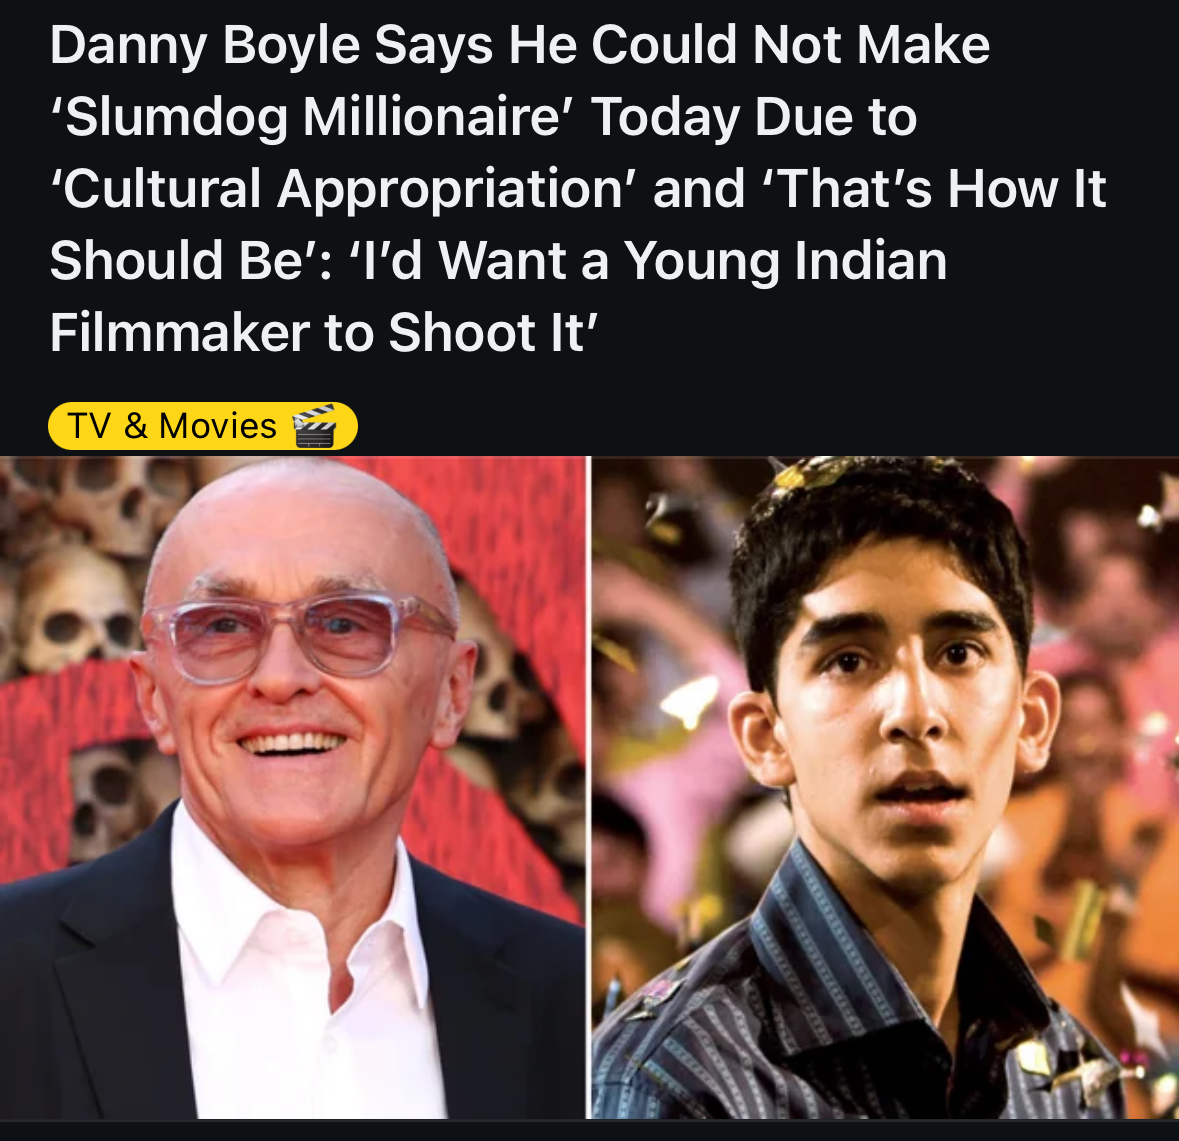Click 'I'd Want a Young Indian' quote text
1179x1141 pixels.
(647, 261)
